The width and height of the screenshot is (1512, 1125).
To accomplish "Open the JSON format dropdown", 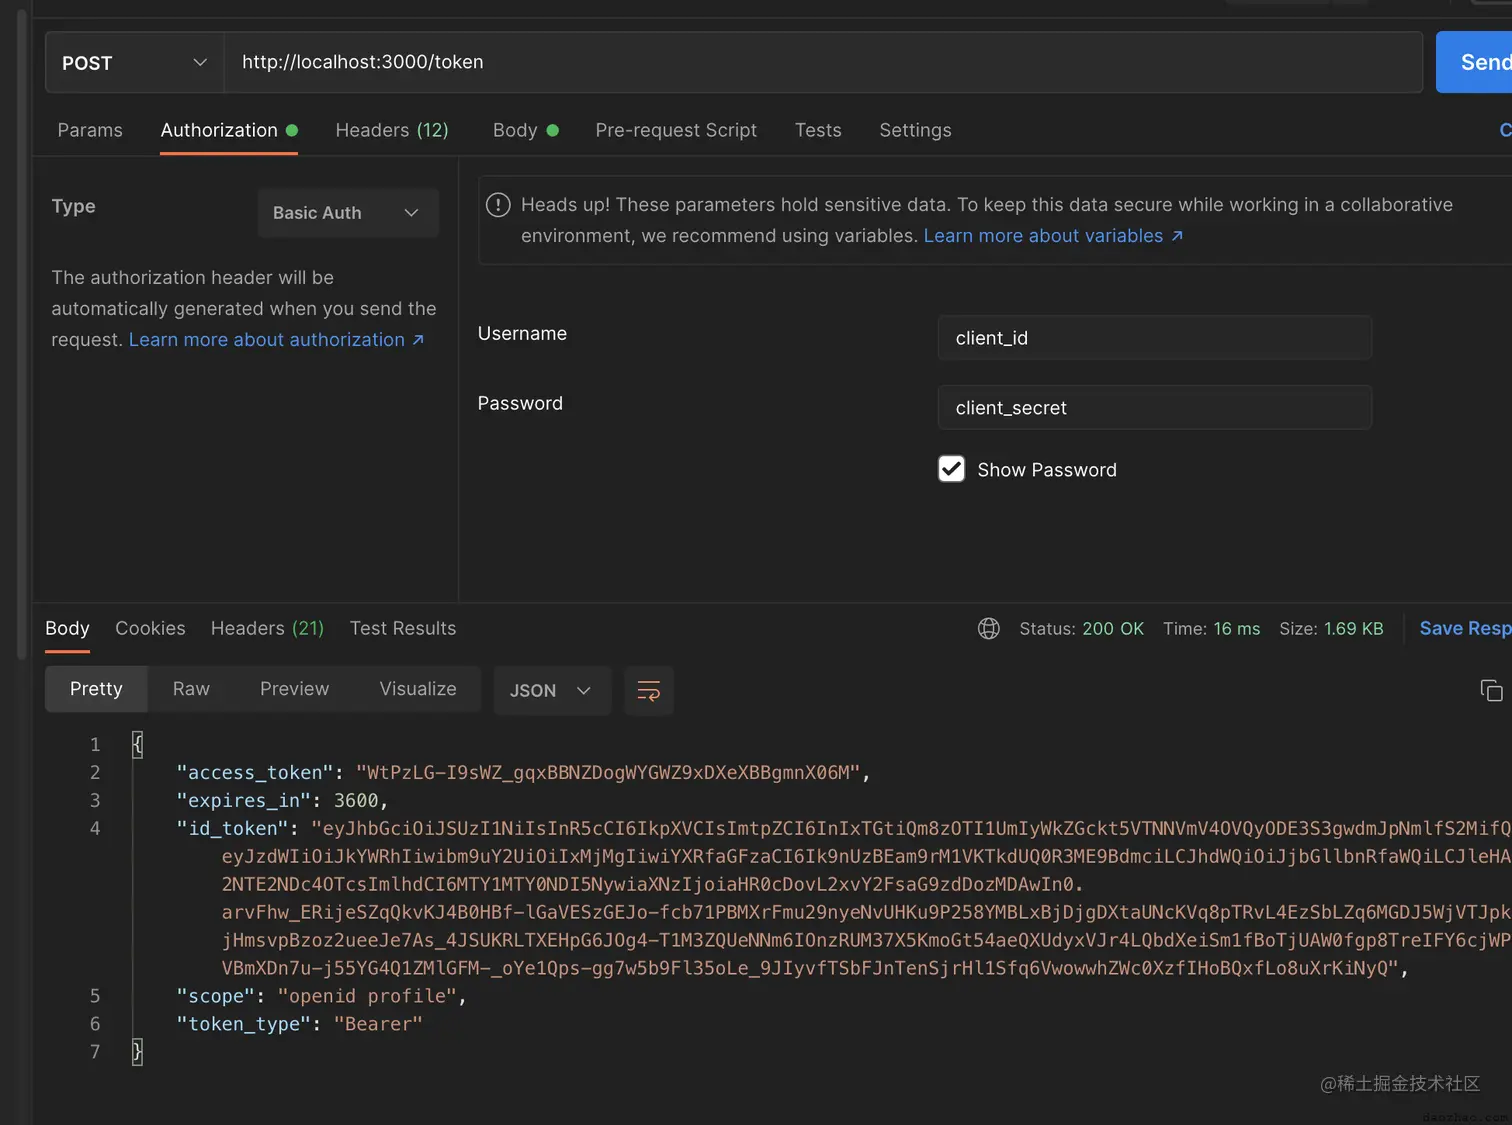I will [552, 691].
